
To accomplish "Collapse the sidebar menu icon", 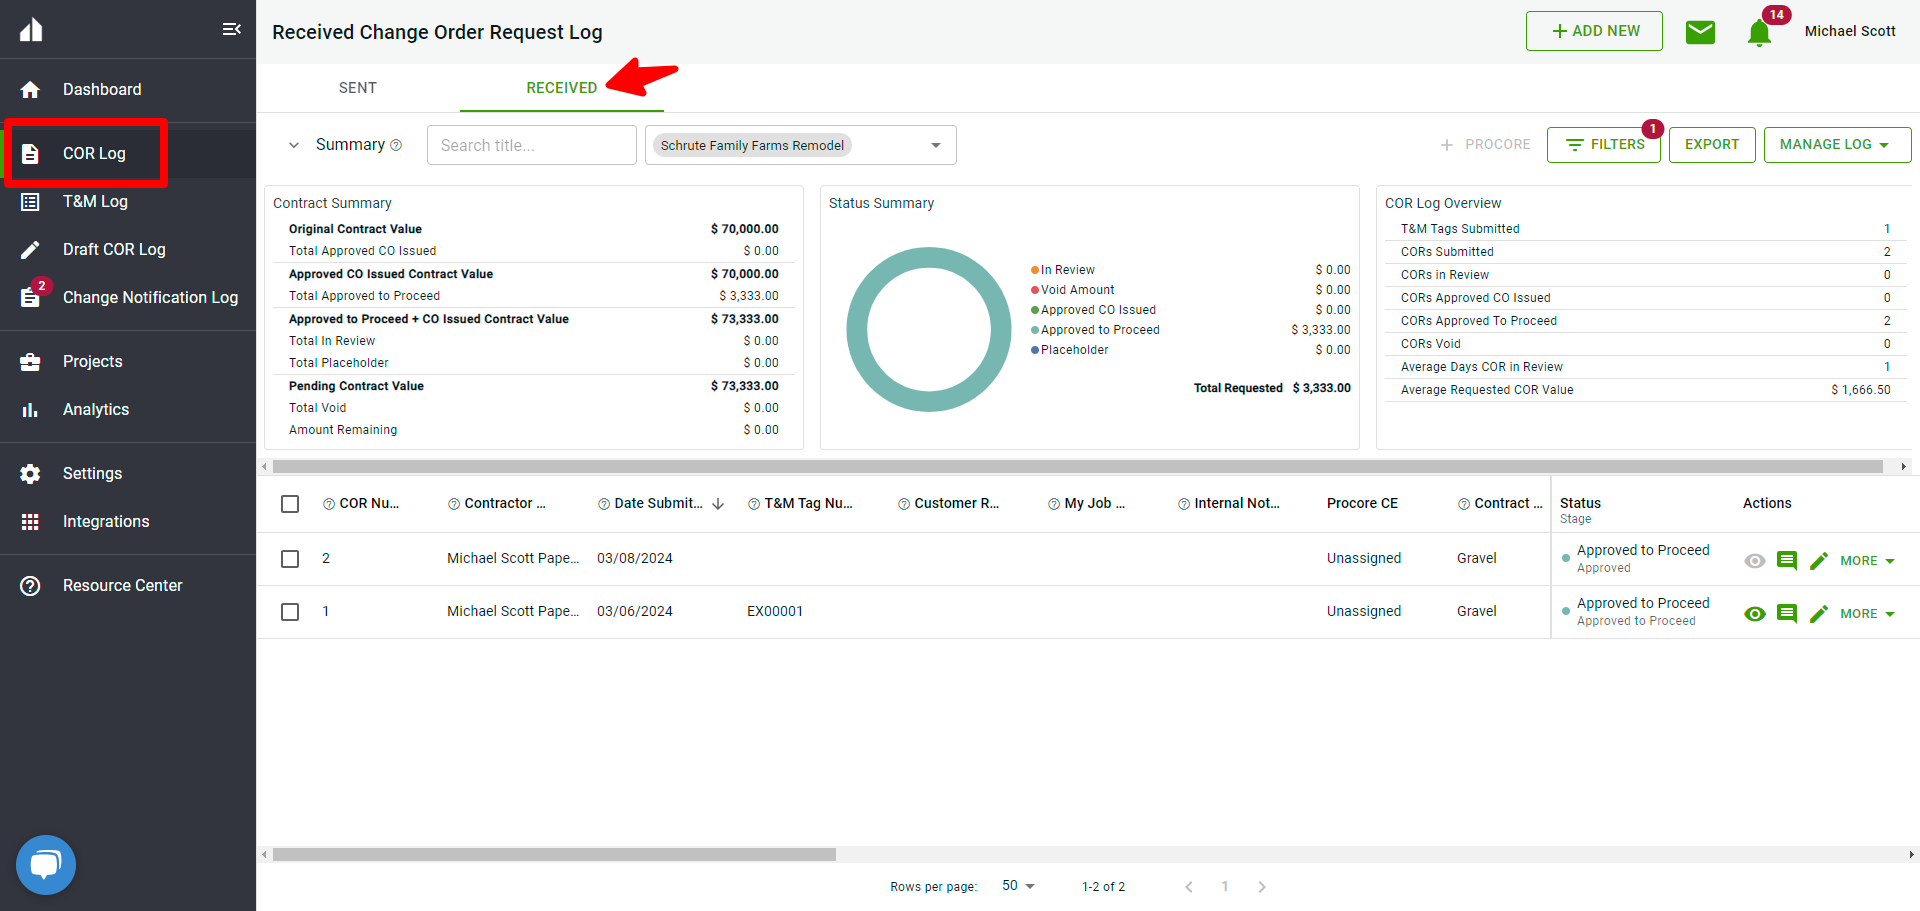I will pyautogui.click(x=231, y=29).
